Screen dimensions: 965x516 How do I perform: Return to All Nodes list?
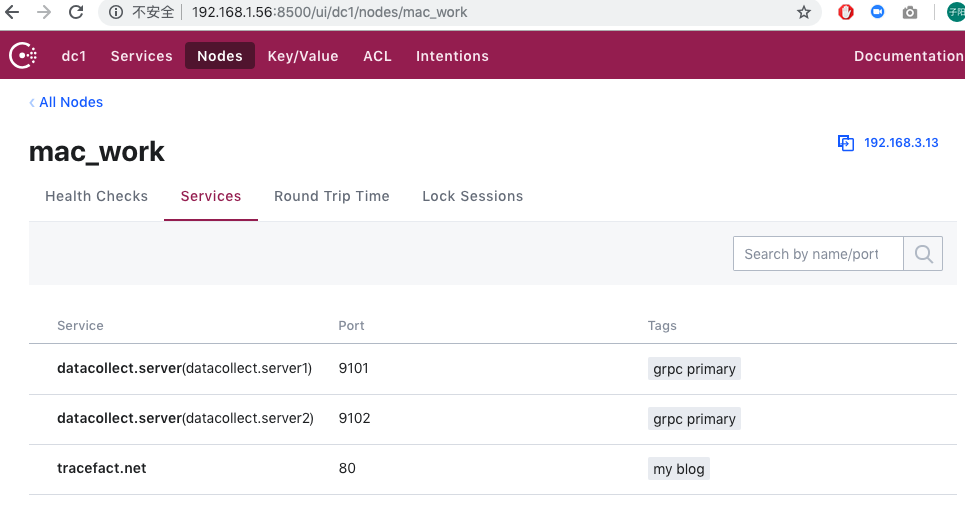70,102
